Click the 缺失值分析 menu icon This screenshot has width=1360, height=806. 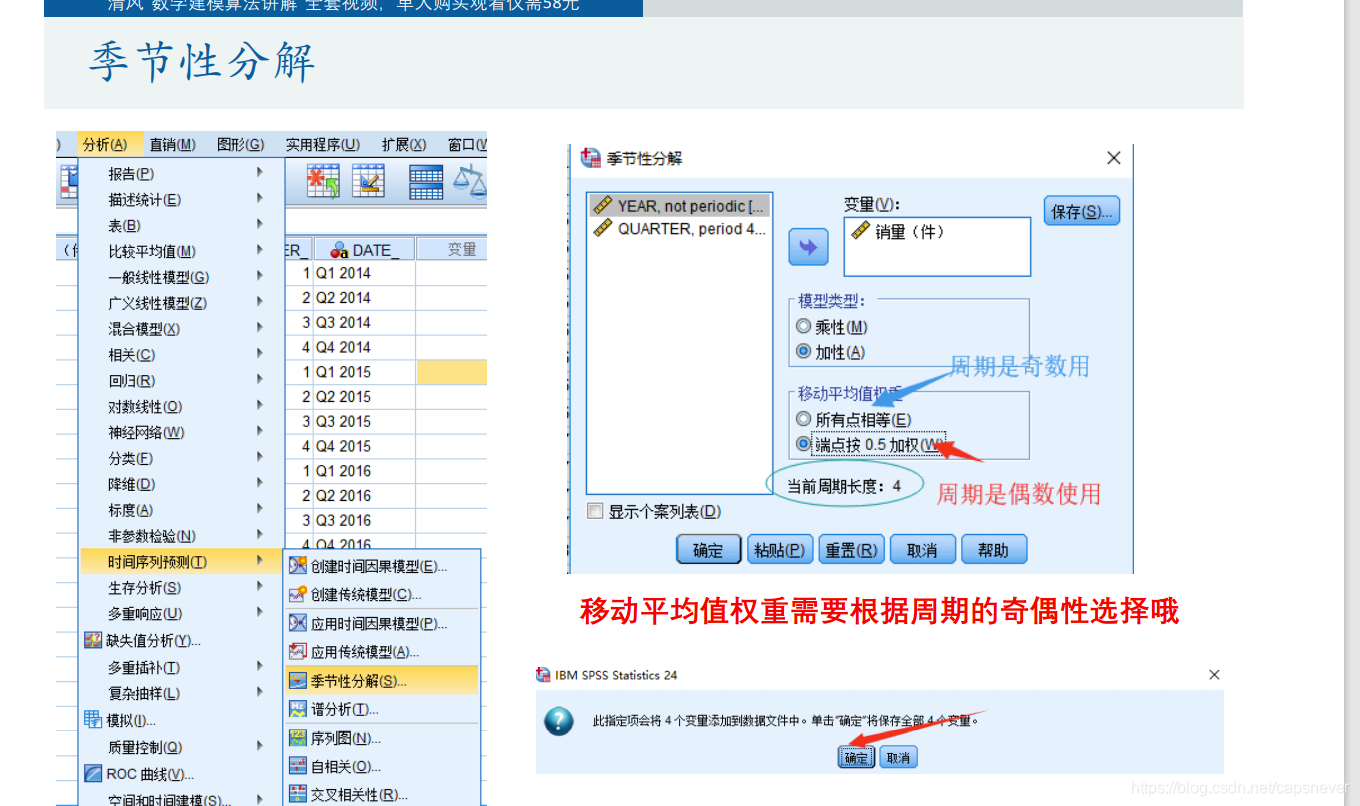[93, 640]
